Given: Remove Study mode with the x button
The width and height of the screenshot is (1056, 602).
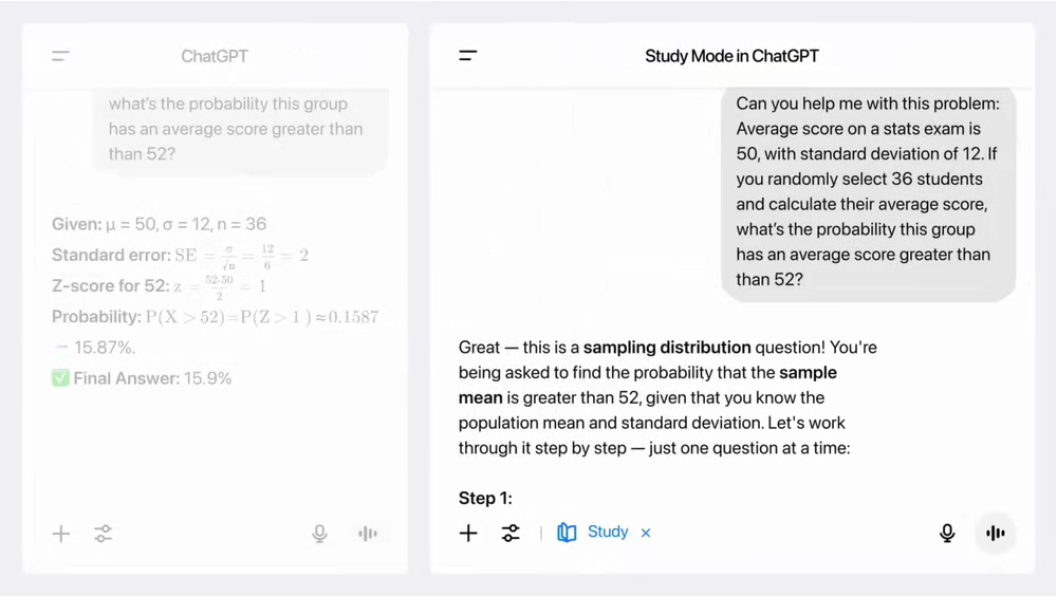Looking at the screenshot, I should [646, 533].
